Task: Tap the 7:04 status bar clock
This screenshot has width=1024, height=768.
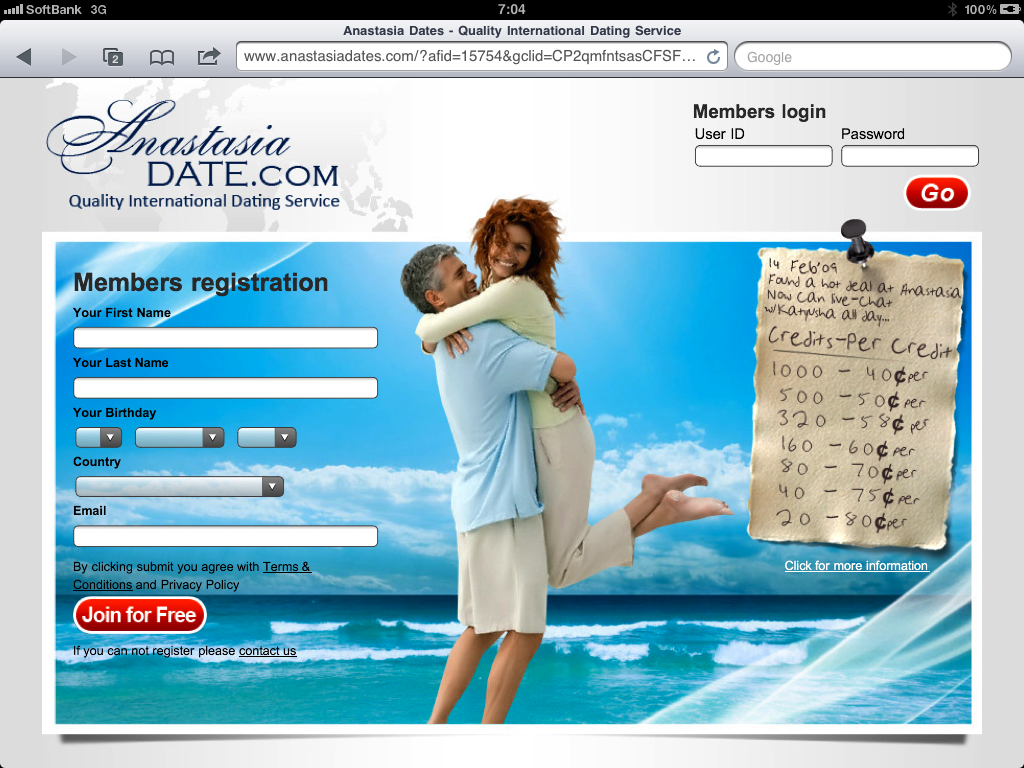Action: point(511,9)
